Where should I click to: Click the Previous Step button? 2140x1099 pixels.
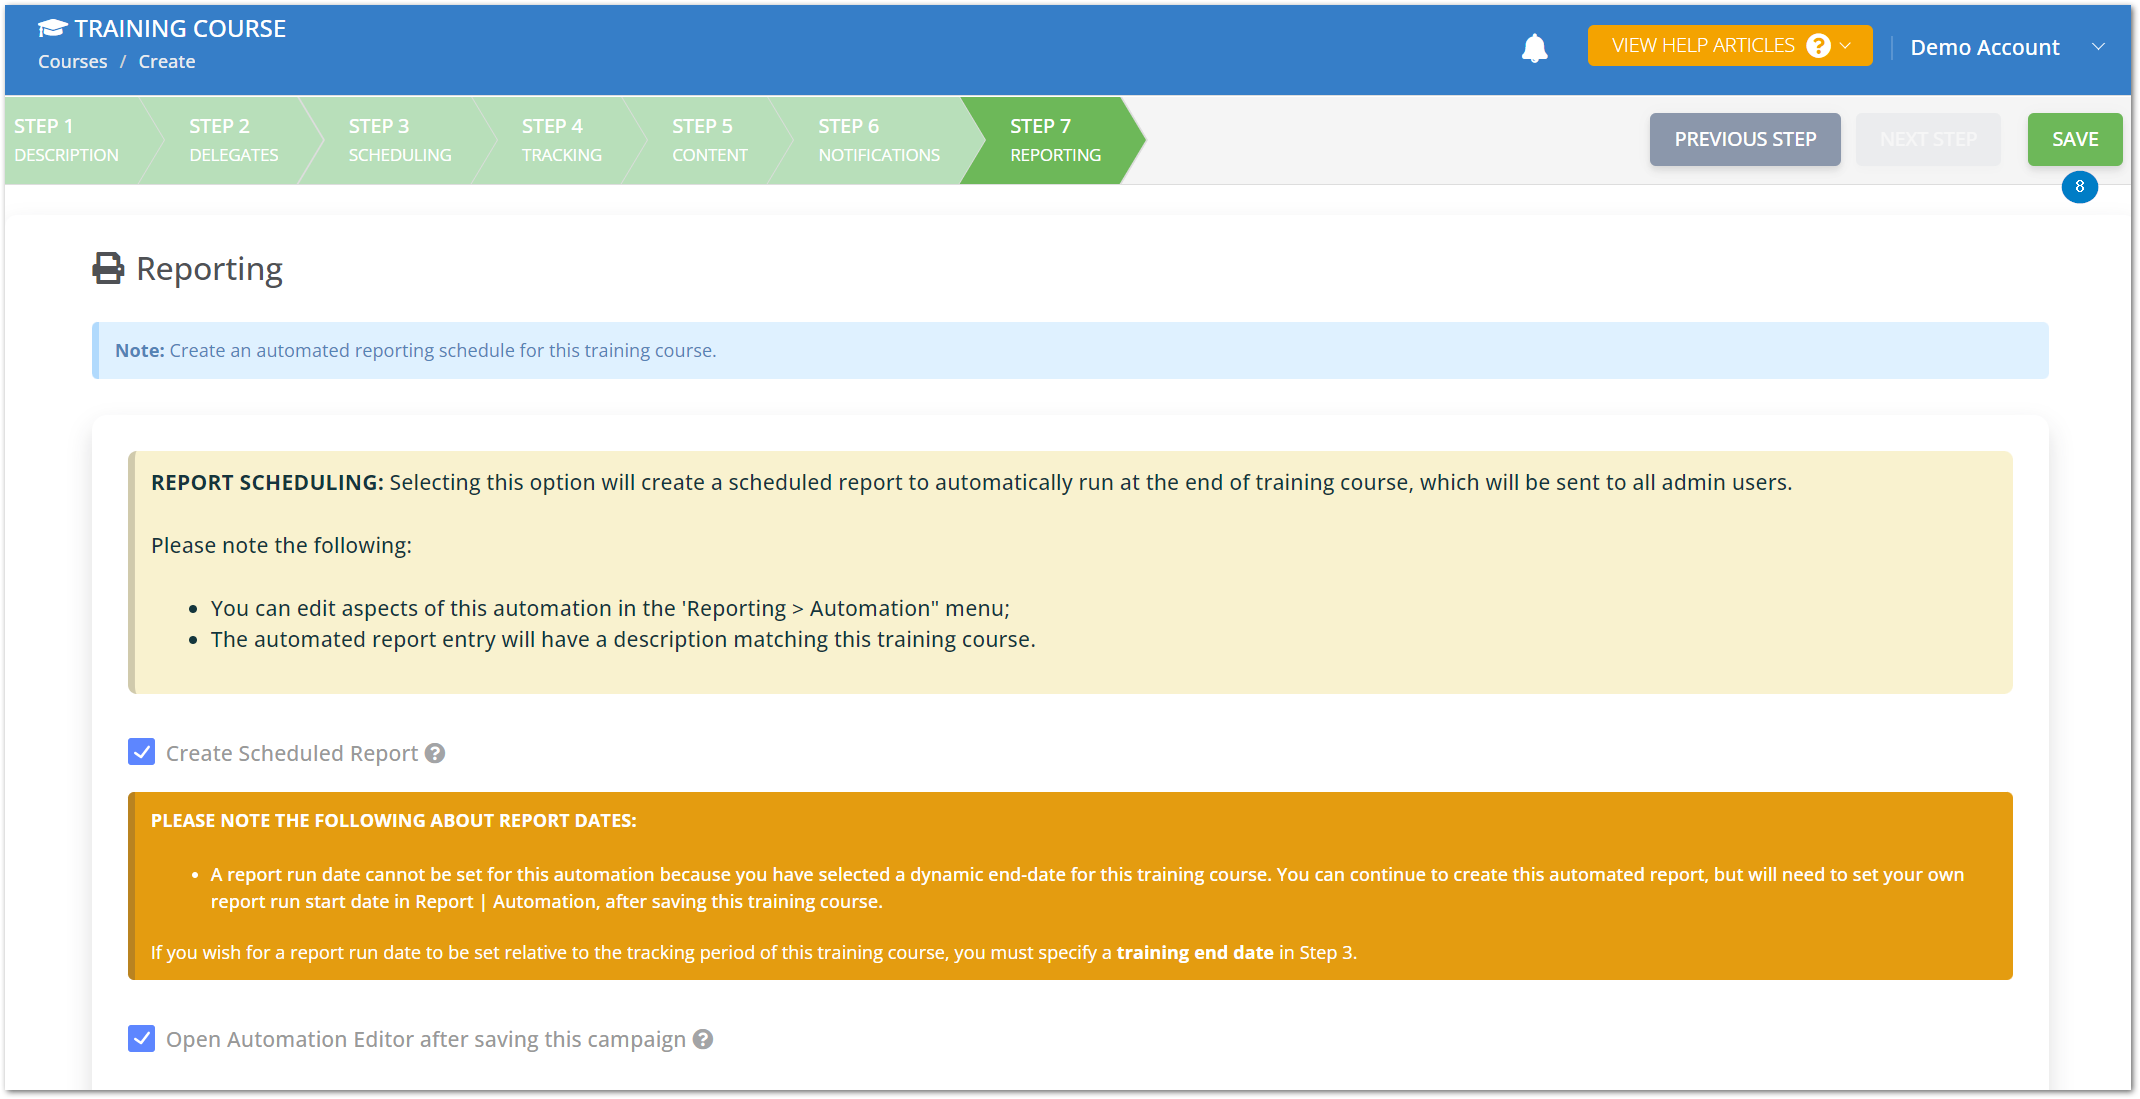click(1745, 139)
